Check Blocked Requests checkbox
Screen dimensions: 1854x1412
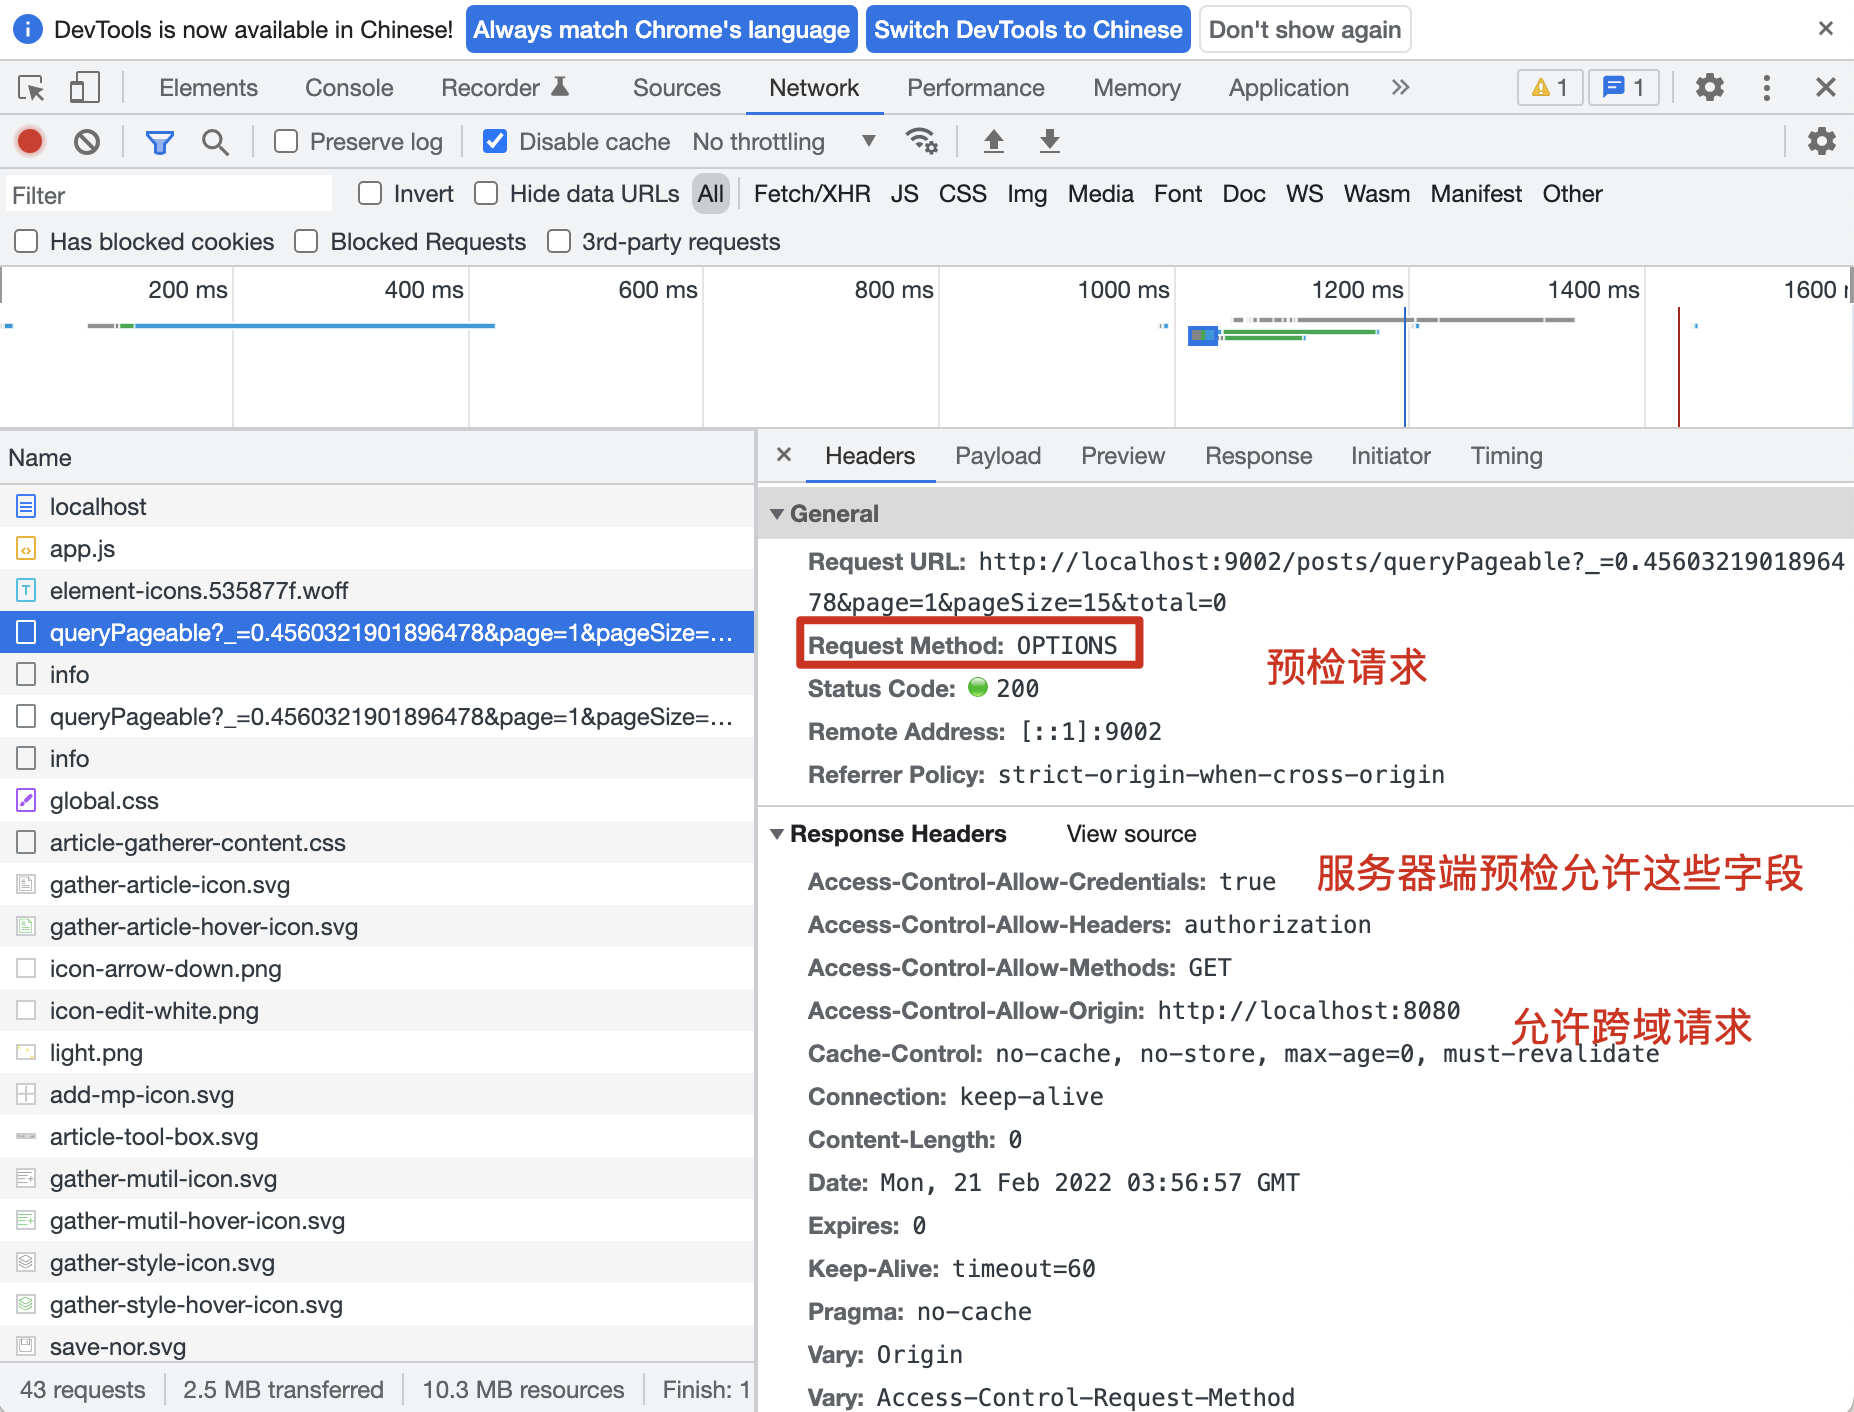307,242
